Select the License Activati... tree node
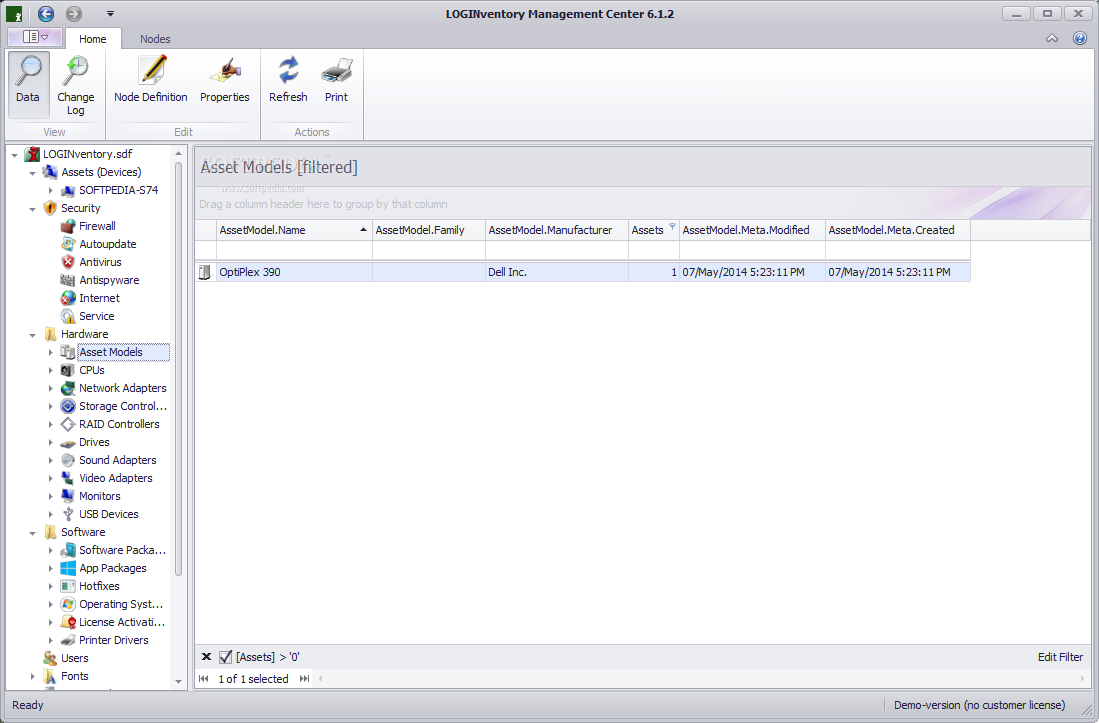This screenshot has height=723, width=1099. coord(122,622)
